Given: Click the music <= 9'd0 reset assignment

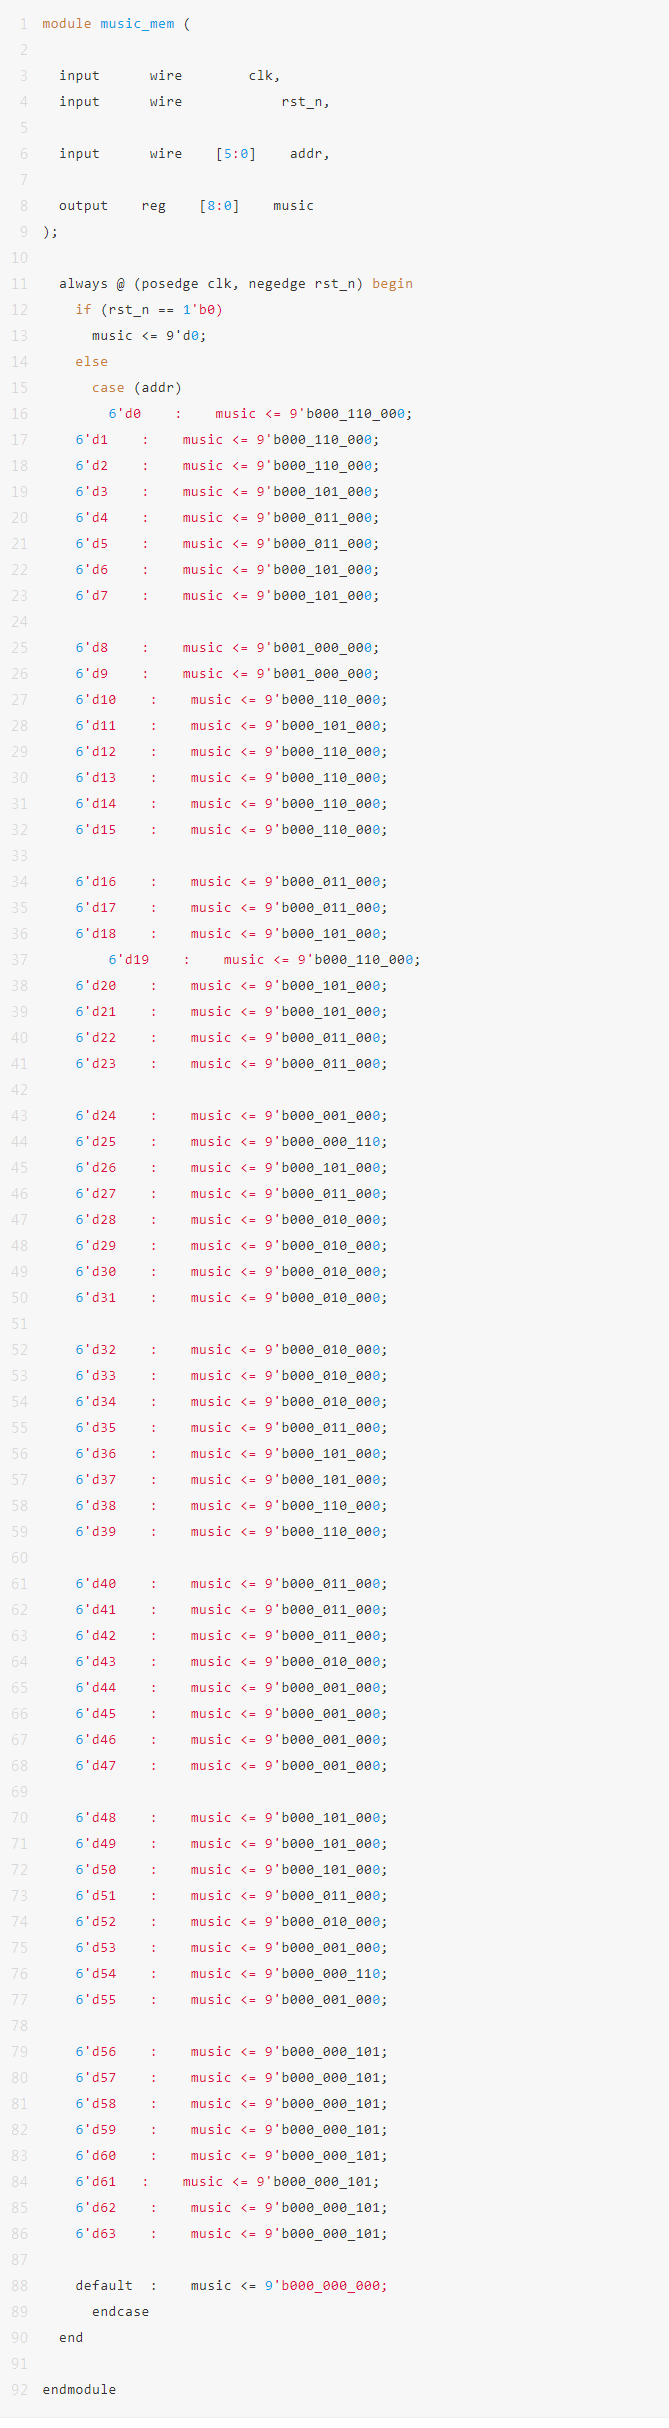Looking at the screenshot, I should tap(149, 335).
